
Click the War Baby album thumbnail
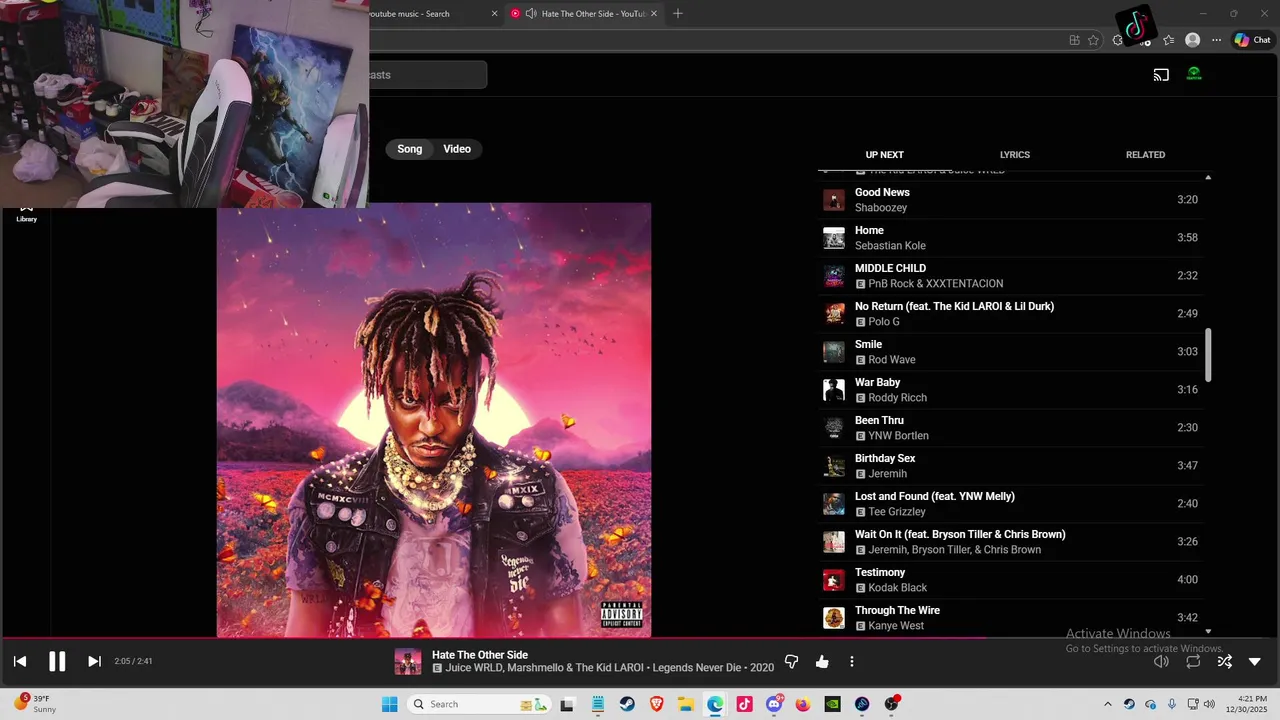point(834,390)
